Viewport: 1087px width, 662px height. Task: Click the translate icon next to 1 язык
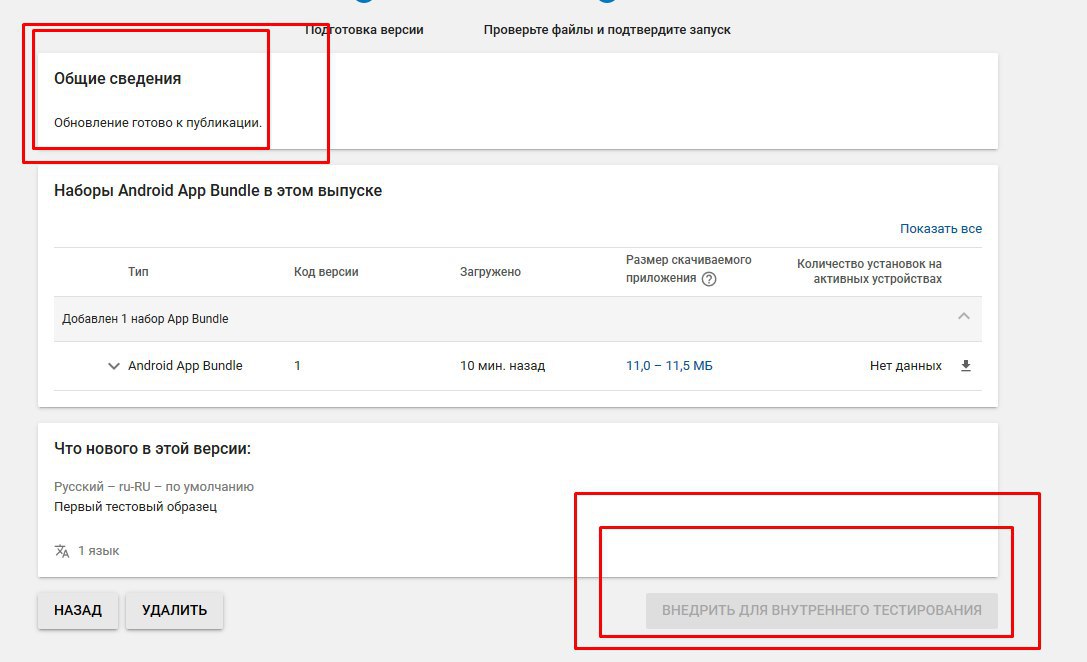pos(62,550)
